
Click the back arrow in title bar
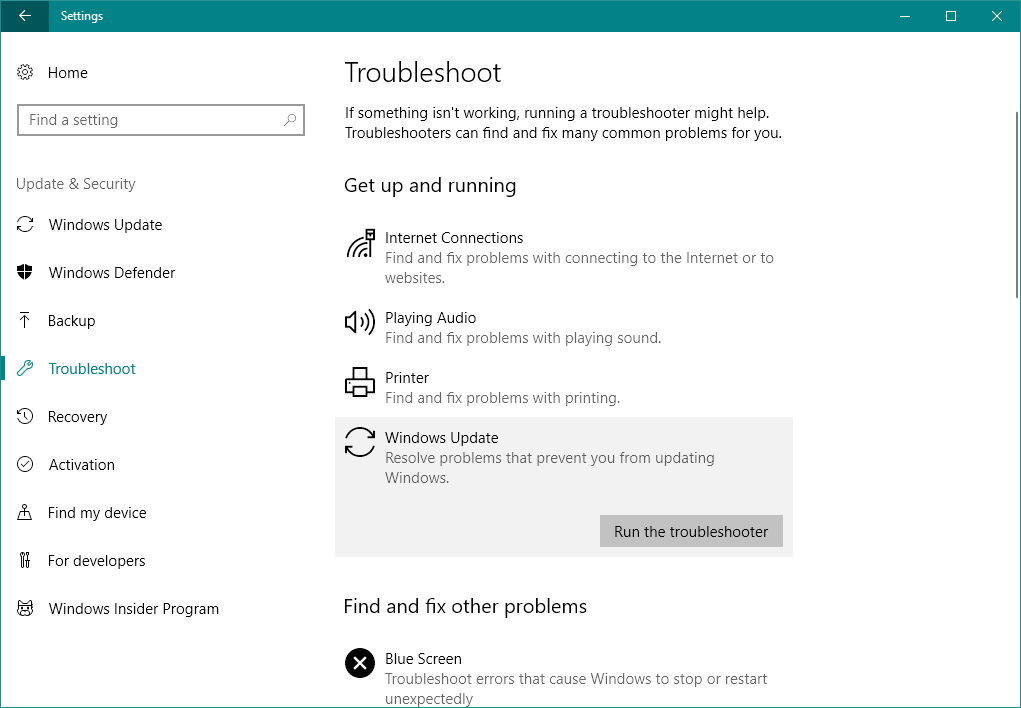[25, 16]
